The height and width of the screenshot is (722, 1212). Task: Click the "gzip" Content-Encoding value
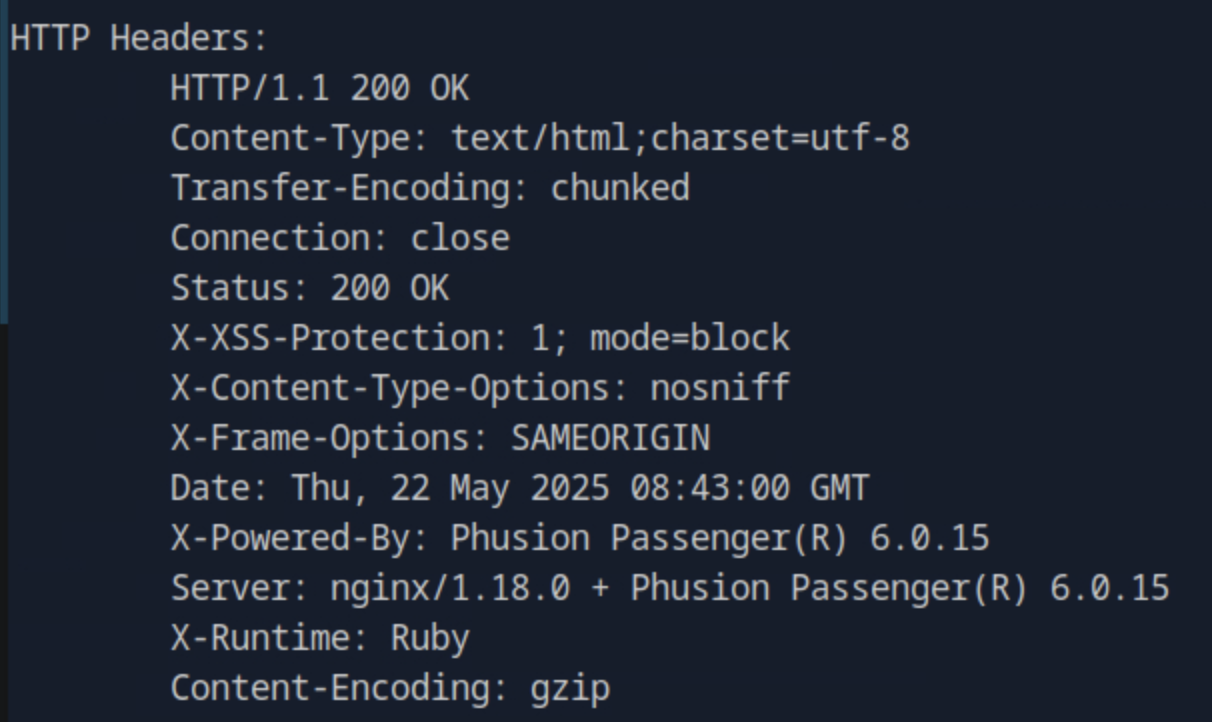[570, 688]
